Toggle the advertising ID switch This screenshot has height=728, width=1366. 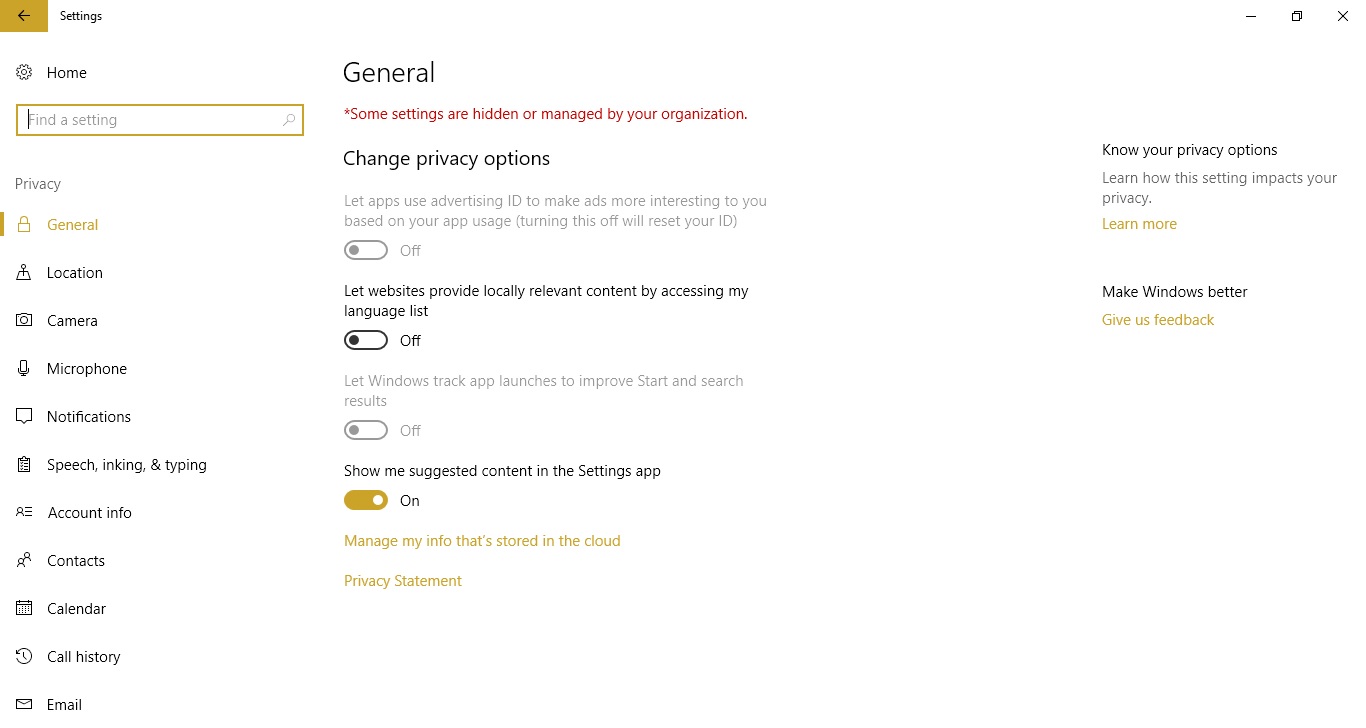[366, 251]
